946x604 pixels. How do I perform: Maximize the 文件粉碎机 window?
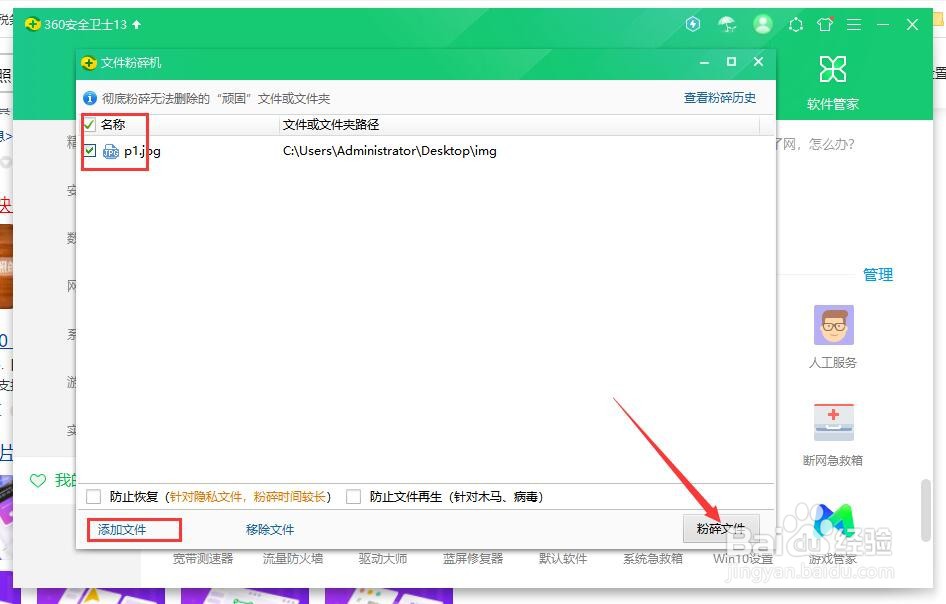click(731, 62)
